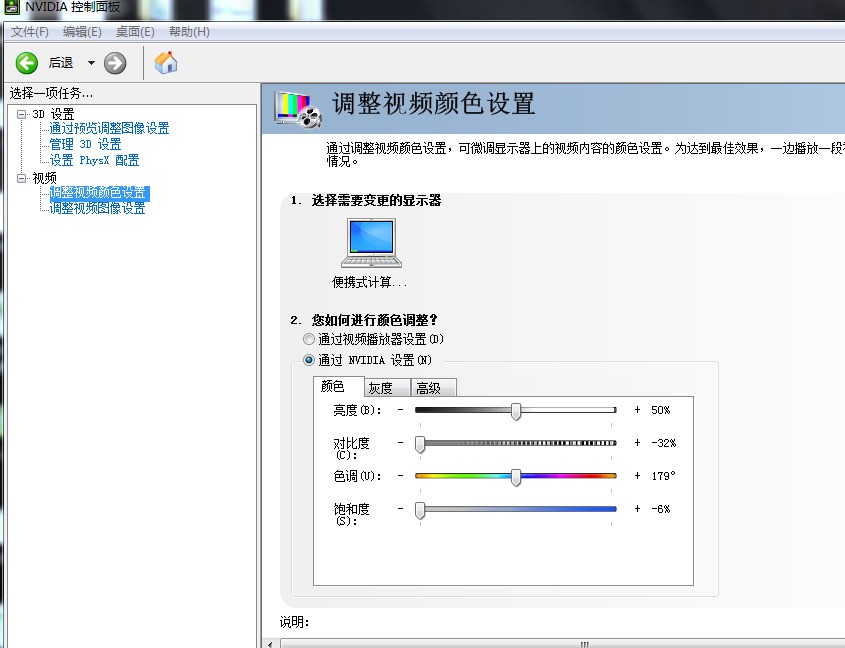Open 通过预览调整图像设置 link
Viewport: 845px width, 648px height.
tap(109, 128)
